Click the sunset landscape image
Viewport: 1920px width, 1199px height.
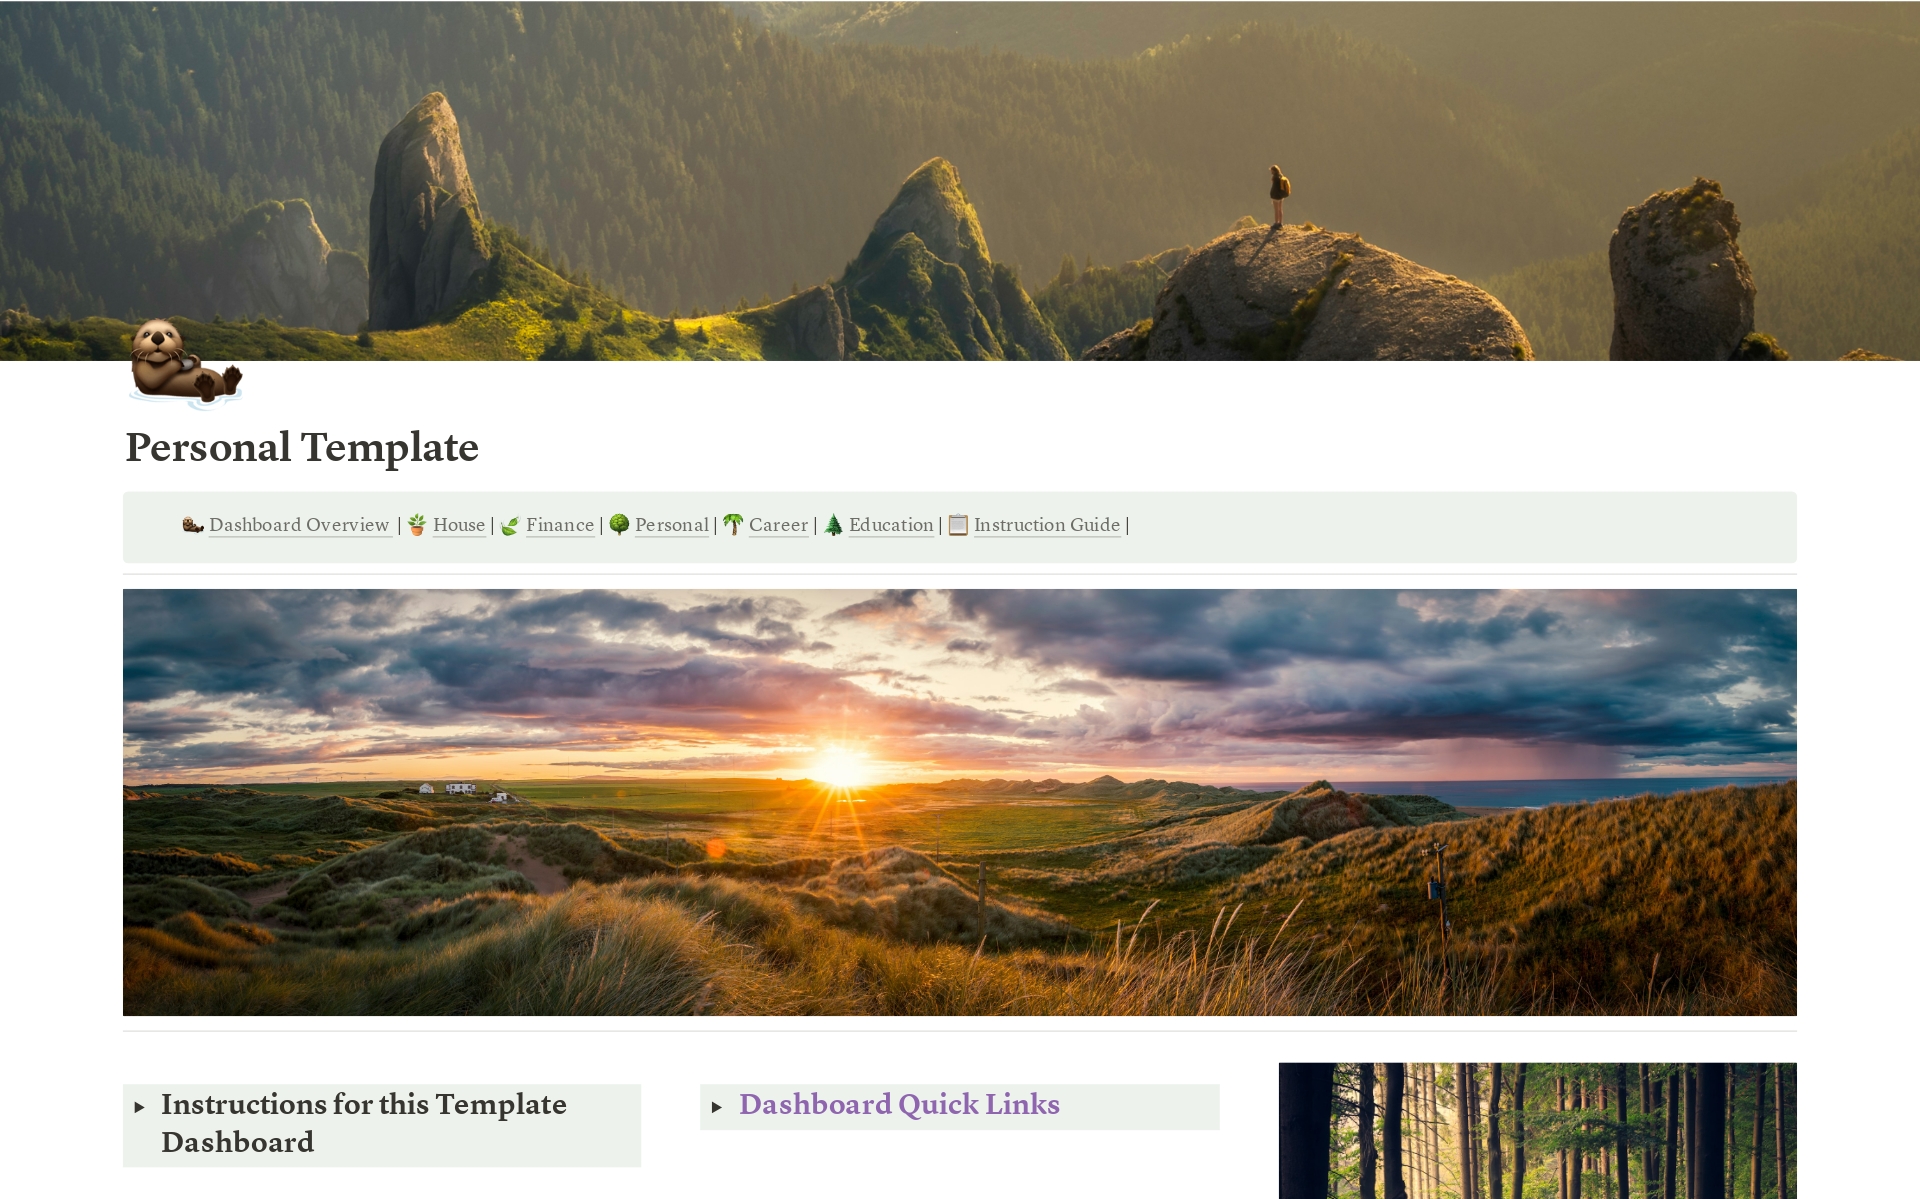pyautogui.click(x=960, y=802)
